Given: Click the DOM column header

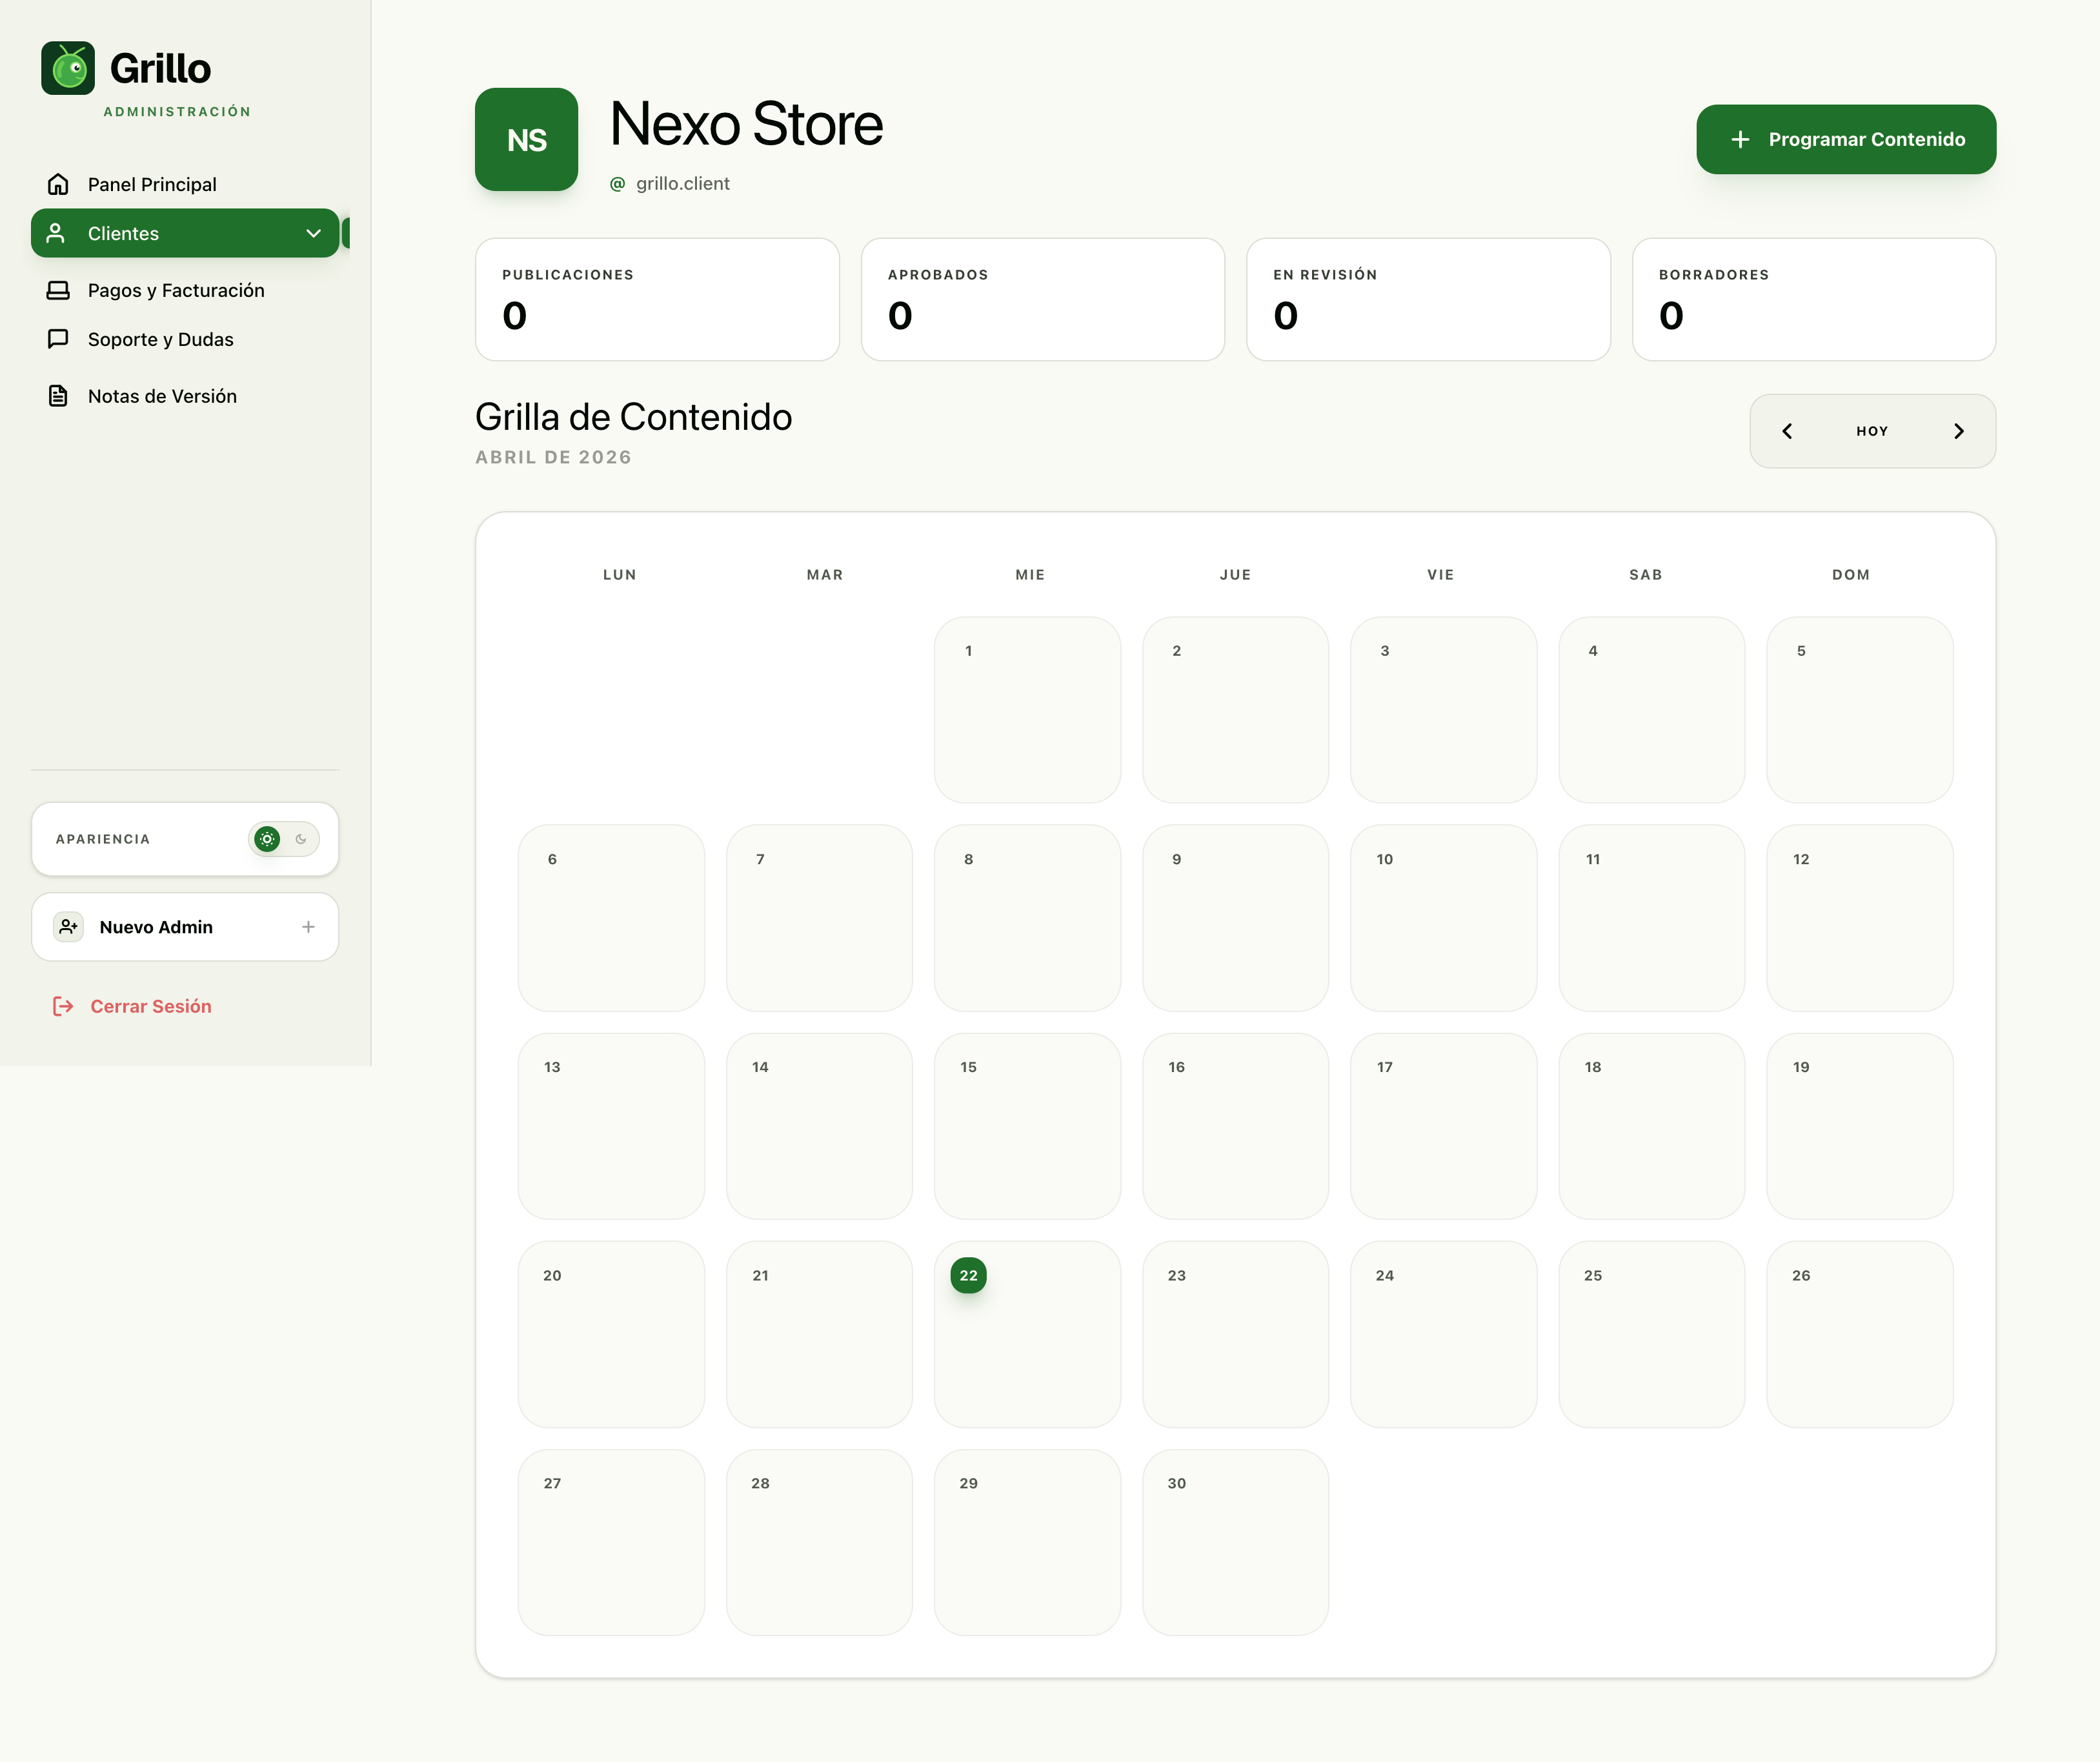Looking at the screenshot, I should point(1851,575).
